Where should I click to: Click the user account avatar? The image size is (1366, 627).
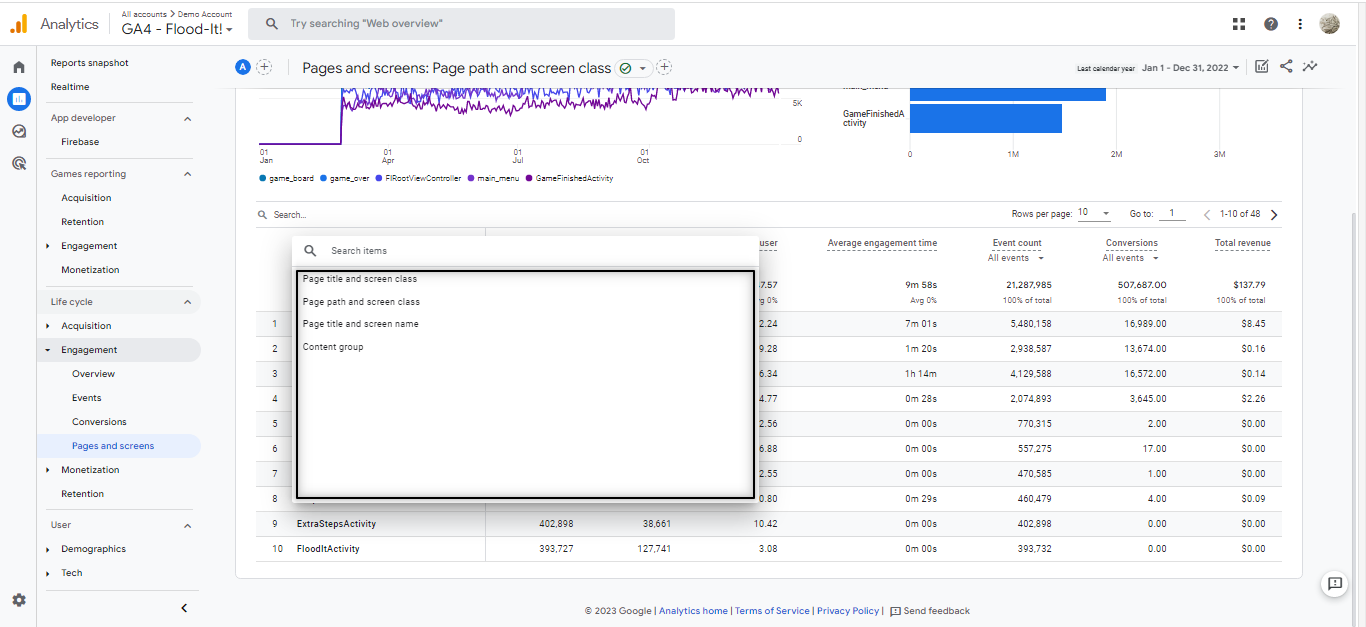click(1329, 24)
